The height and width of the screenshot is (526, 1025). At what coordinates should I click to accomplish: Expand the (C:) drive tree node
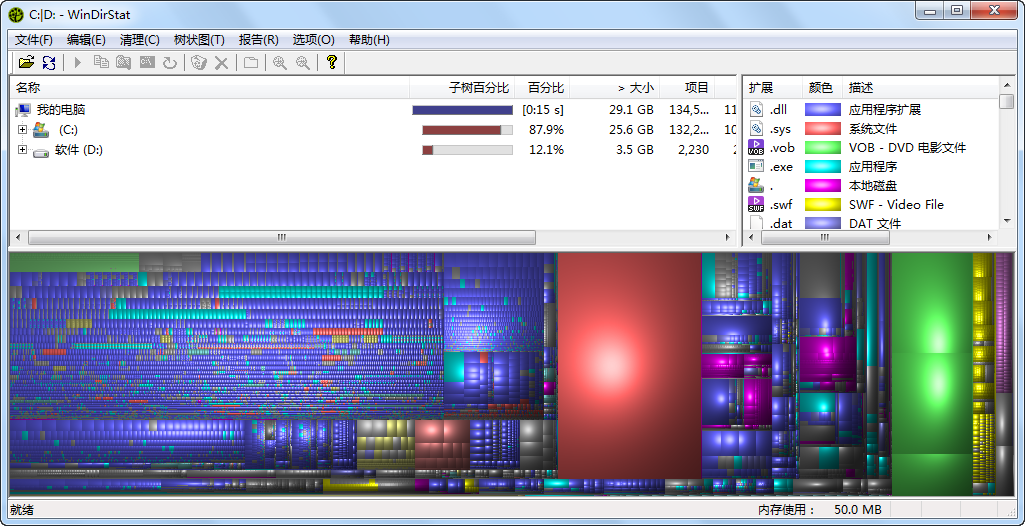point(22,130)
